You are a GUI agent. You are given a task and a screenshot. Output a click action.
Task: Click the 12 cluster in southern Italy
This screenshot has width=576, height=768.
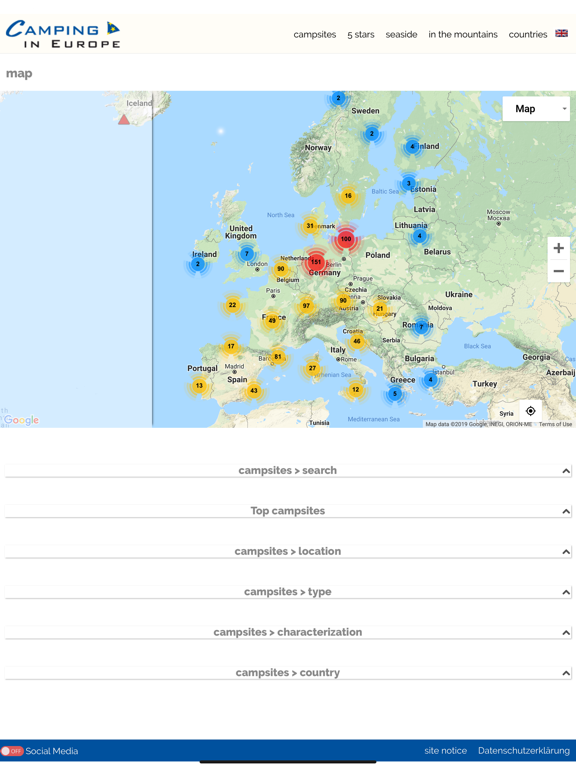click(x=356, y=389)
